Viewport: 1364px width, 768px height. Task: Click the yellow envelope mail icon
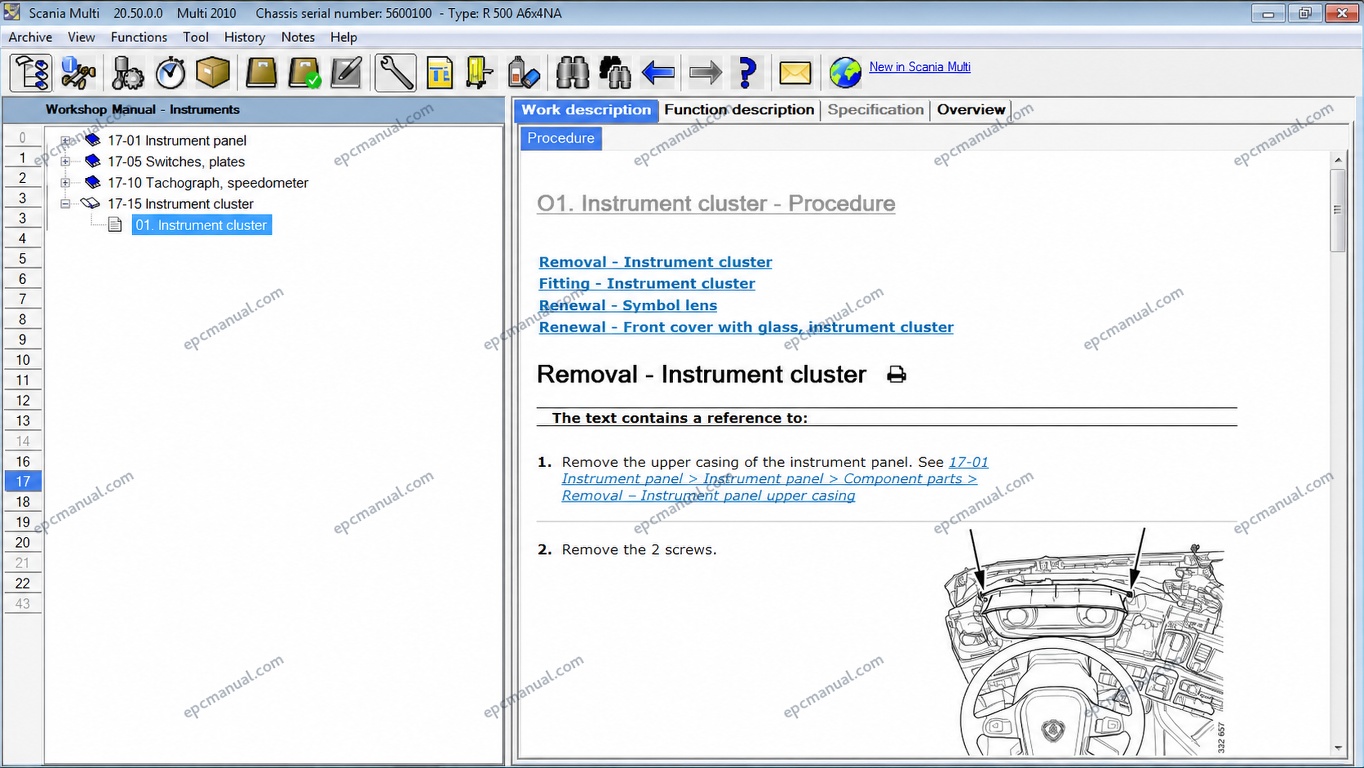click(x=795, y=73)
